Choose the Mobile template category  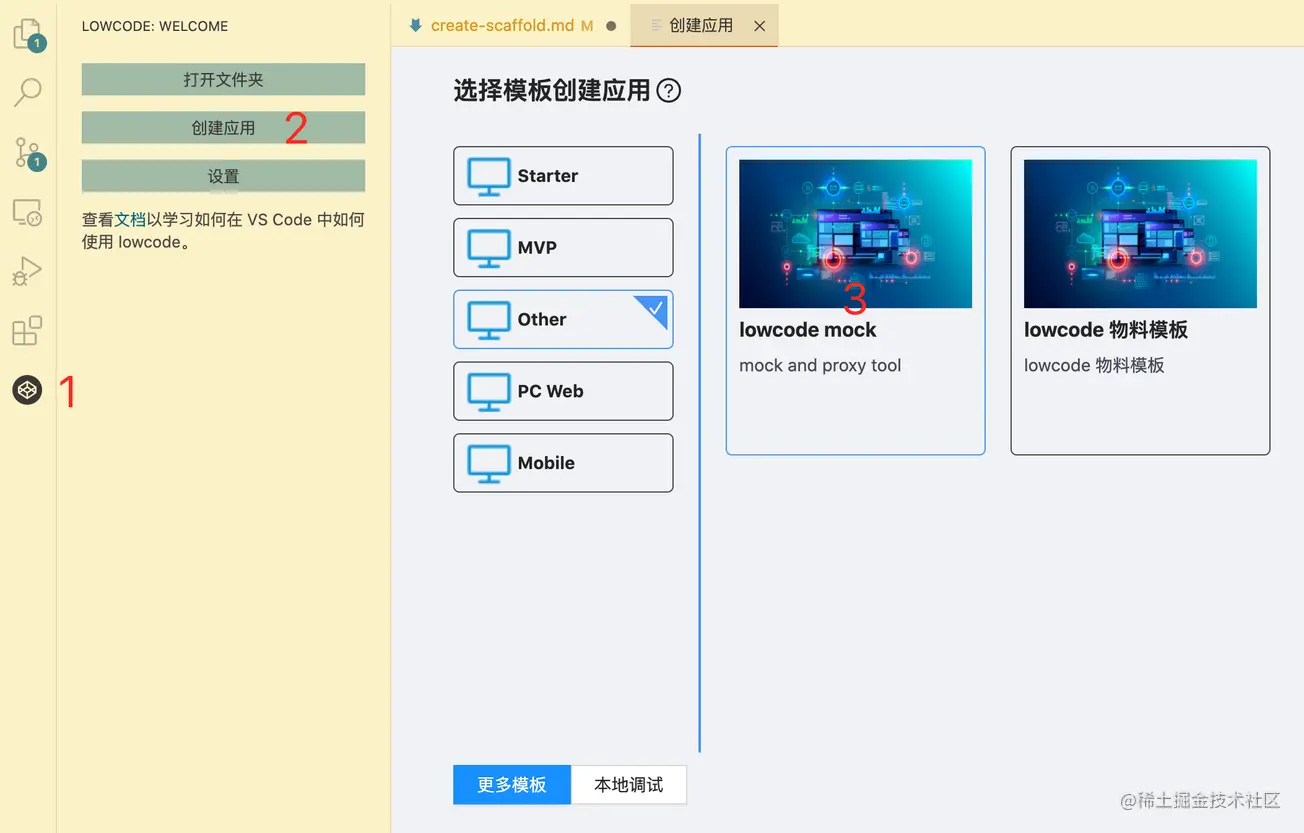pyautogui.click(x=563, y=463)
